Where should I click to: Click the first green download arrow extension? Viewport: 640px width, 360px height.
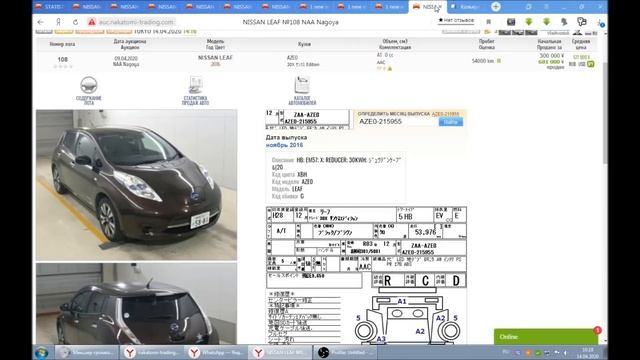tap(529, 22)
